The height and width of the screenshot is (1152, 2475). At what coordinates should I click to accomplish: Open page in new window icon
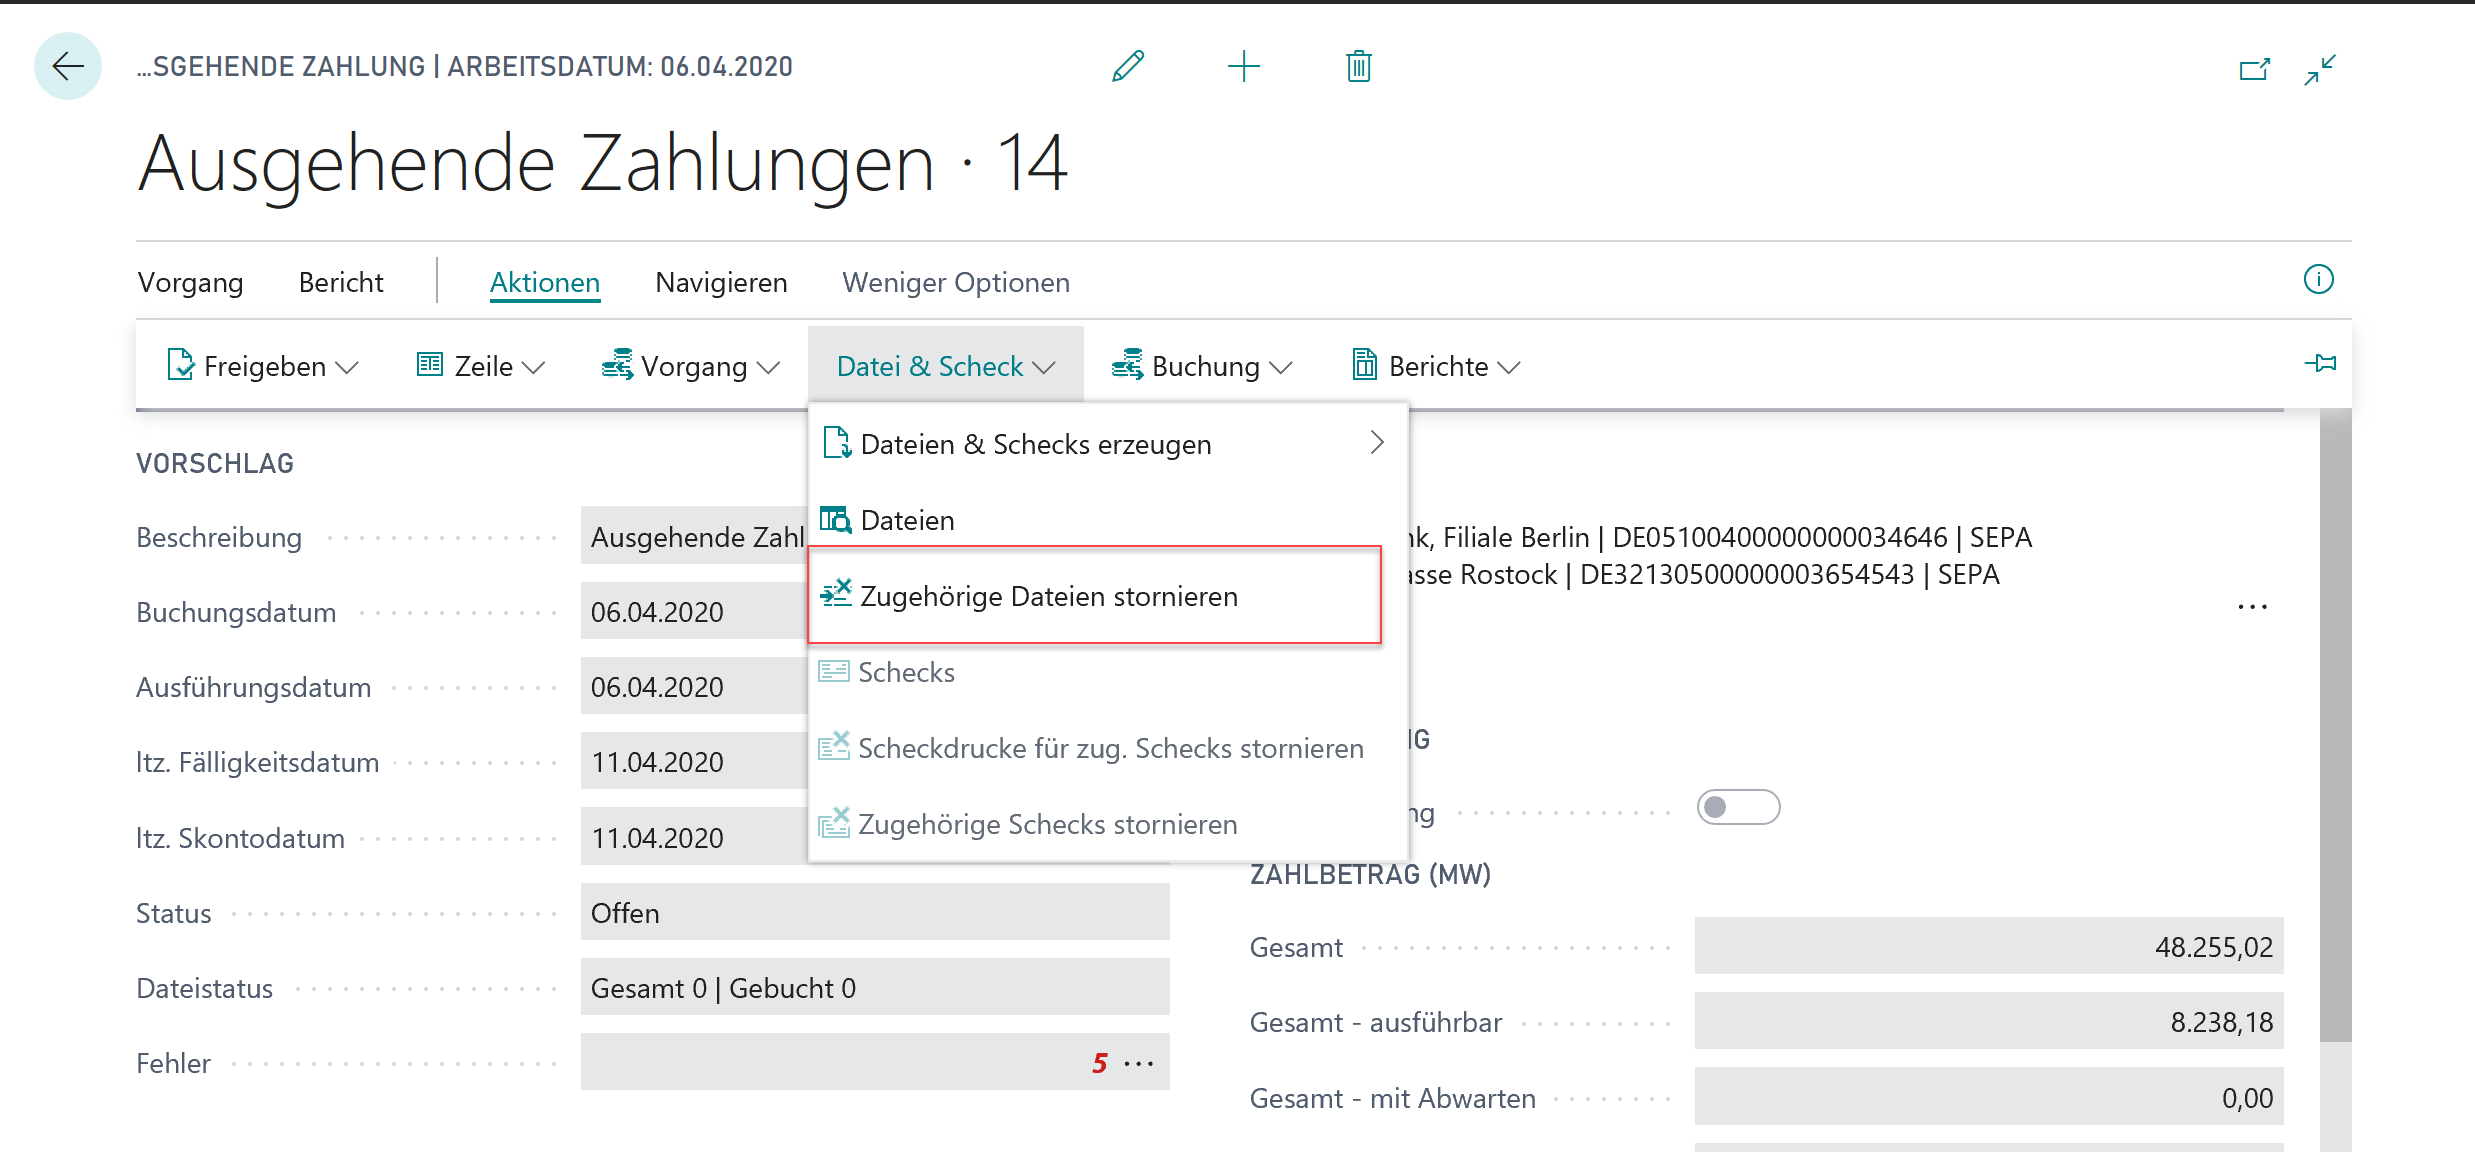tap(2254, 69)
